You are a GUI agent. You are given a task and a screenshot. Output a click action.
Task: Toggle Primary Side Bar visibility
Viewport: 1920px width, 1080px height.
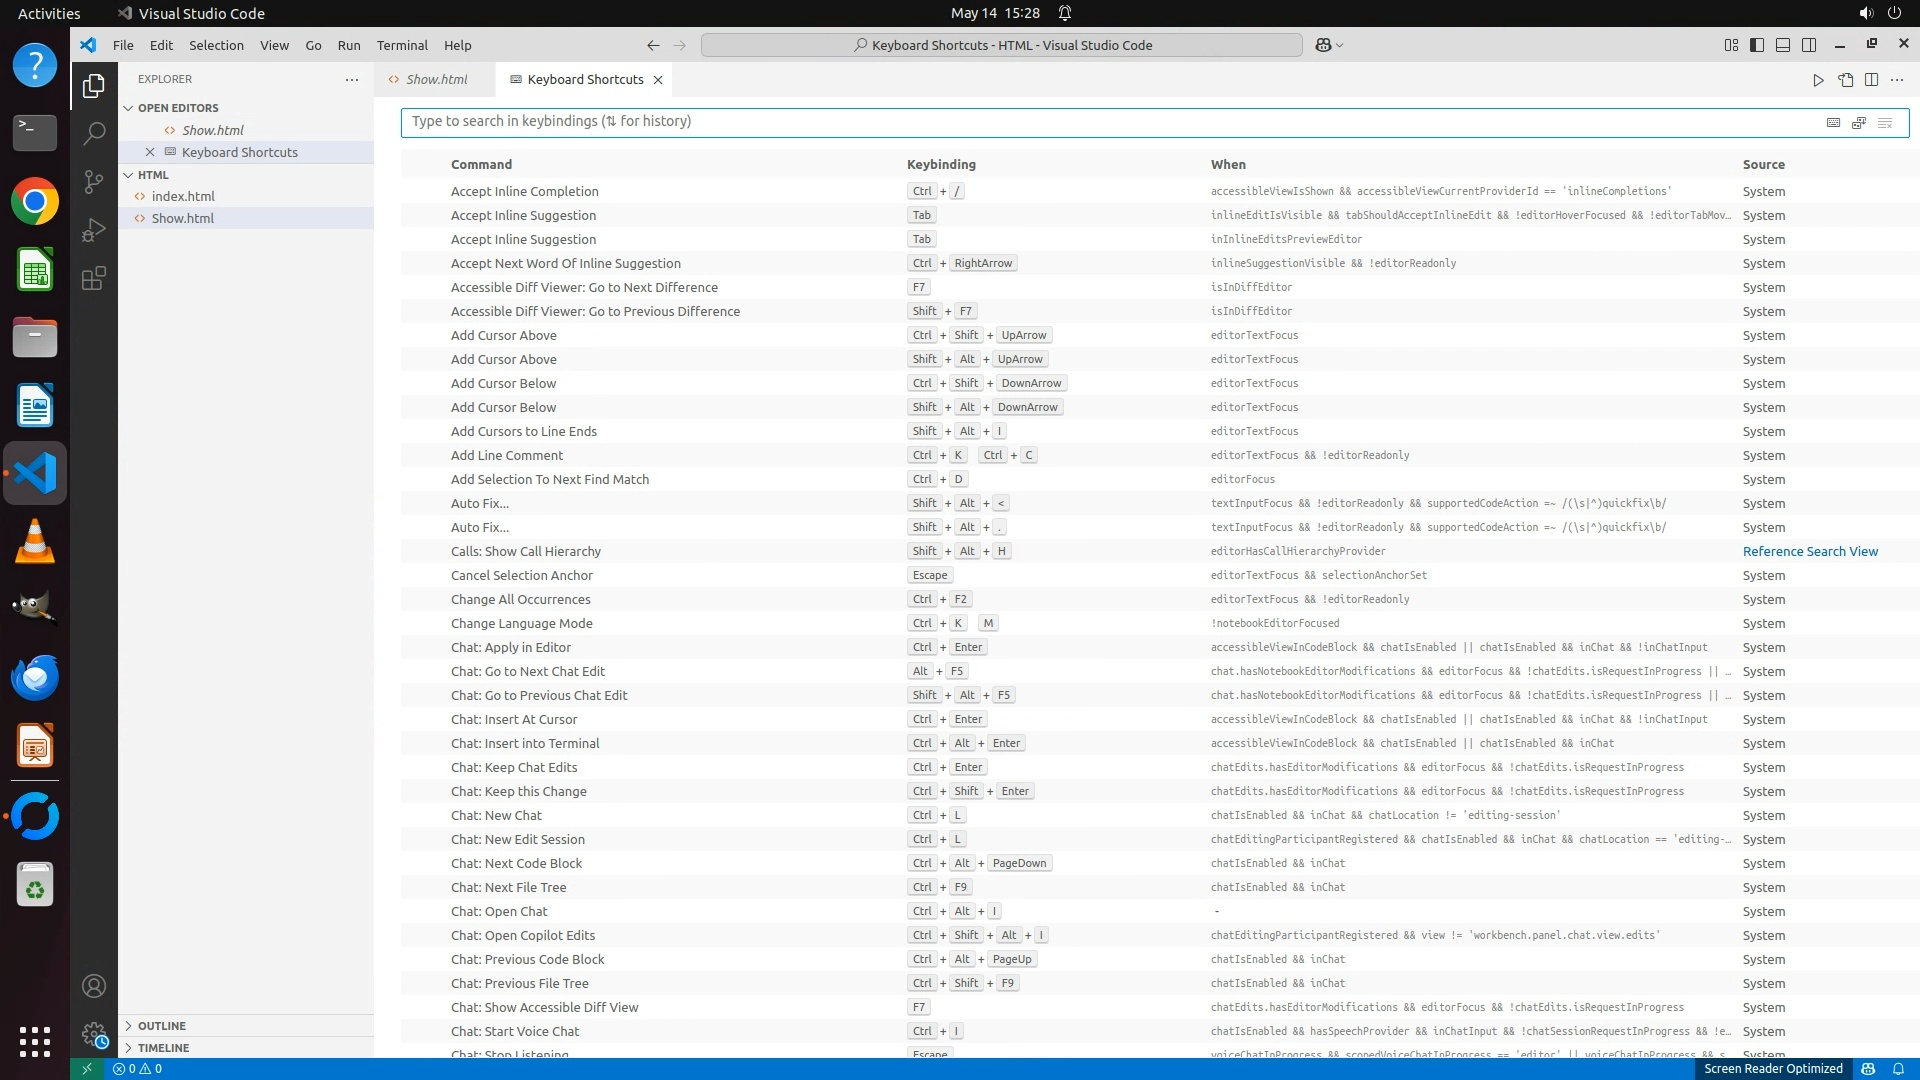(x=1757, y=45)
